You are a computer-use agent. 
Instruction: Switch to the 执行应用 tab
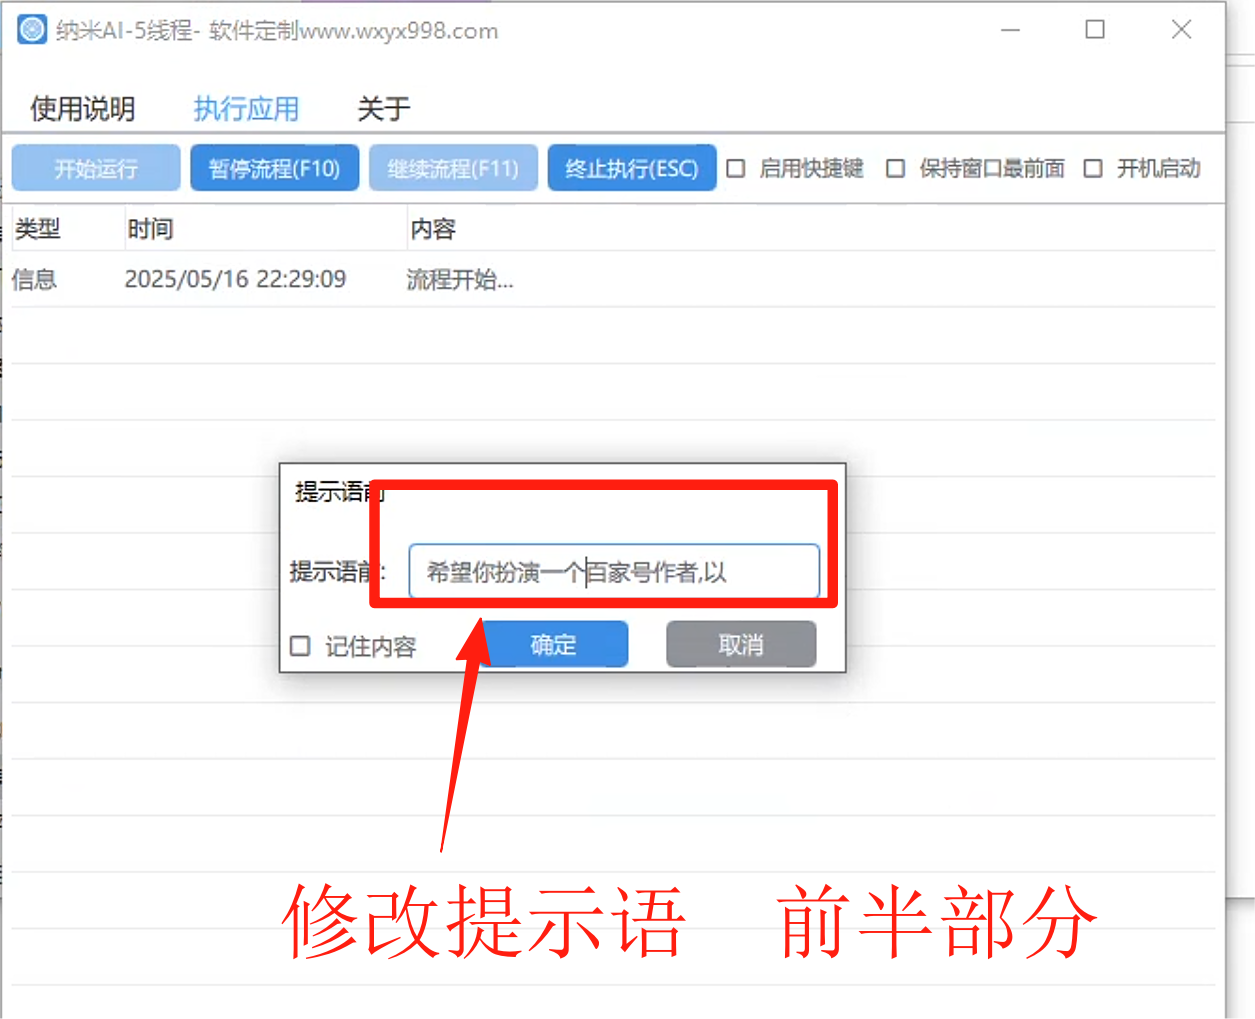[246, 108]
